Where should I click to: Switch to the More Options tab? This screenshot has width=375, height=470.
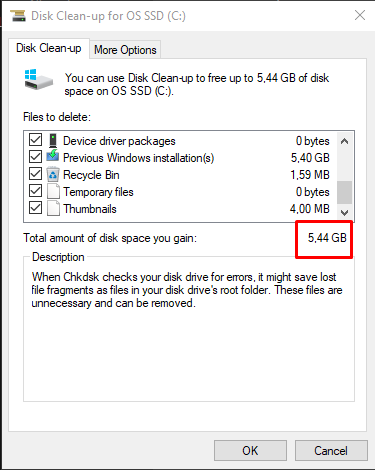click(x=125, y=50)
